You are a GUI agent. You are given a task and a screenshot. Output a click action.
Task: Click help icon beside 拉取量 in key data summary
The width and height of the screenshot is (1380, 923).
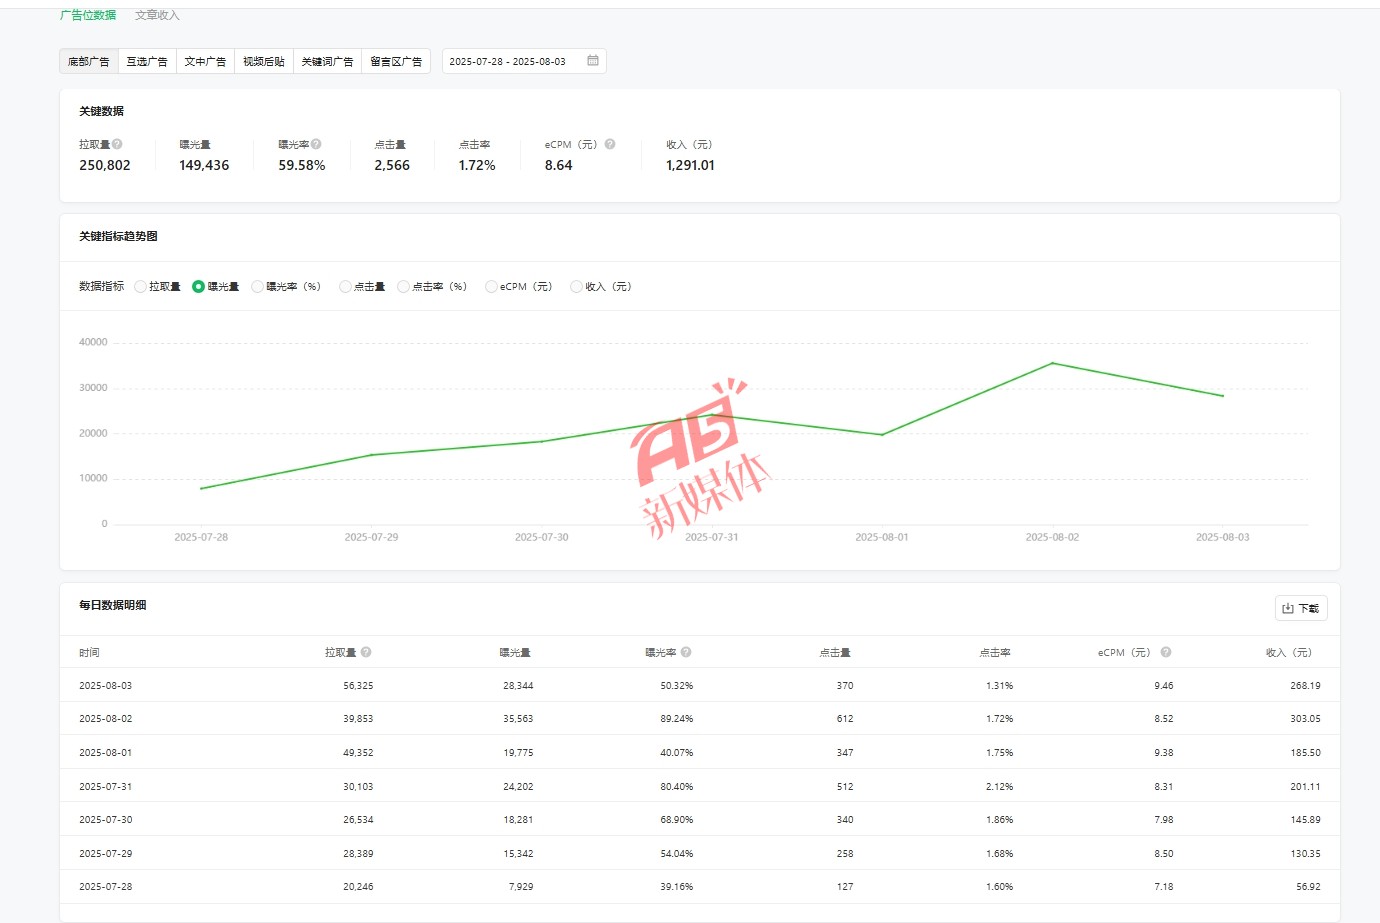click(117, 144)
